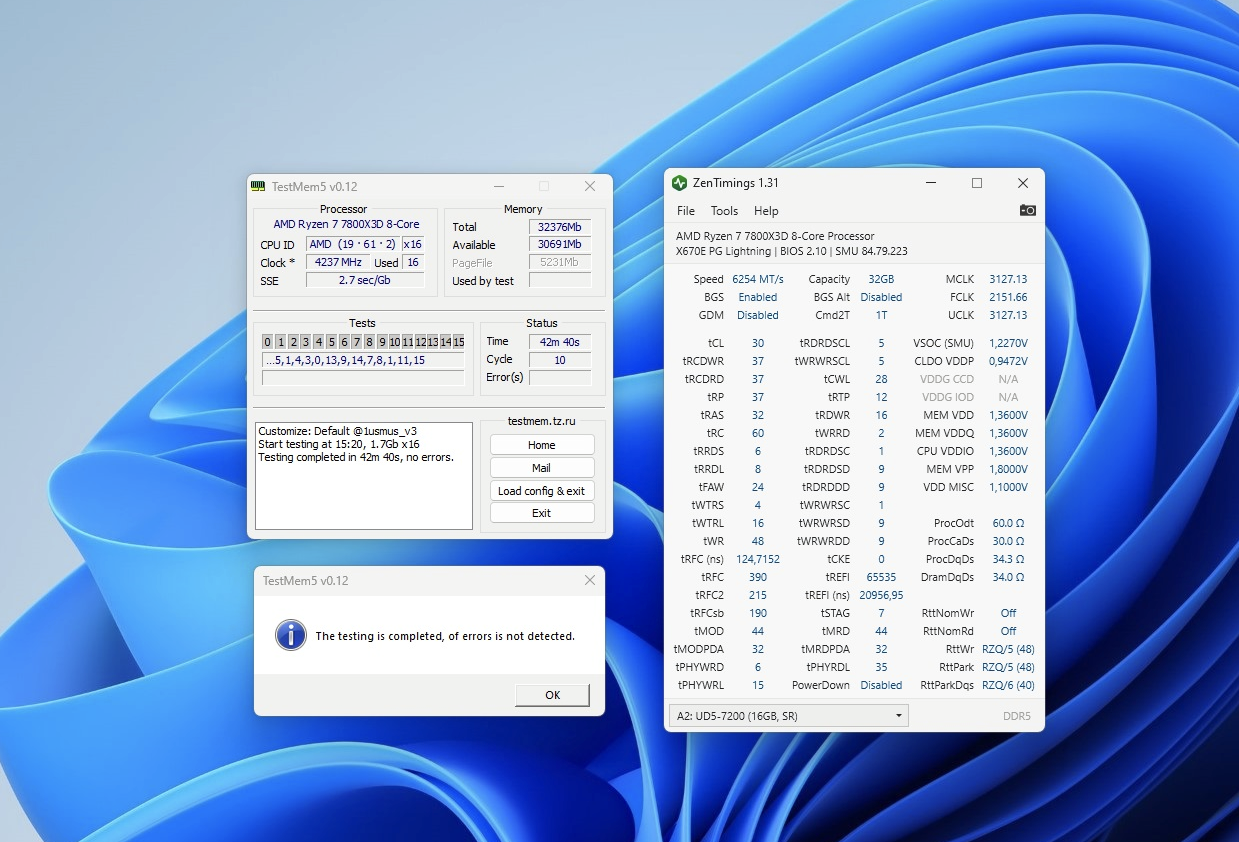Click the MCLK value 3127.13
This screenshot has height=842, width=1239.
[x=1008, y=279]
